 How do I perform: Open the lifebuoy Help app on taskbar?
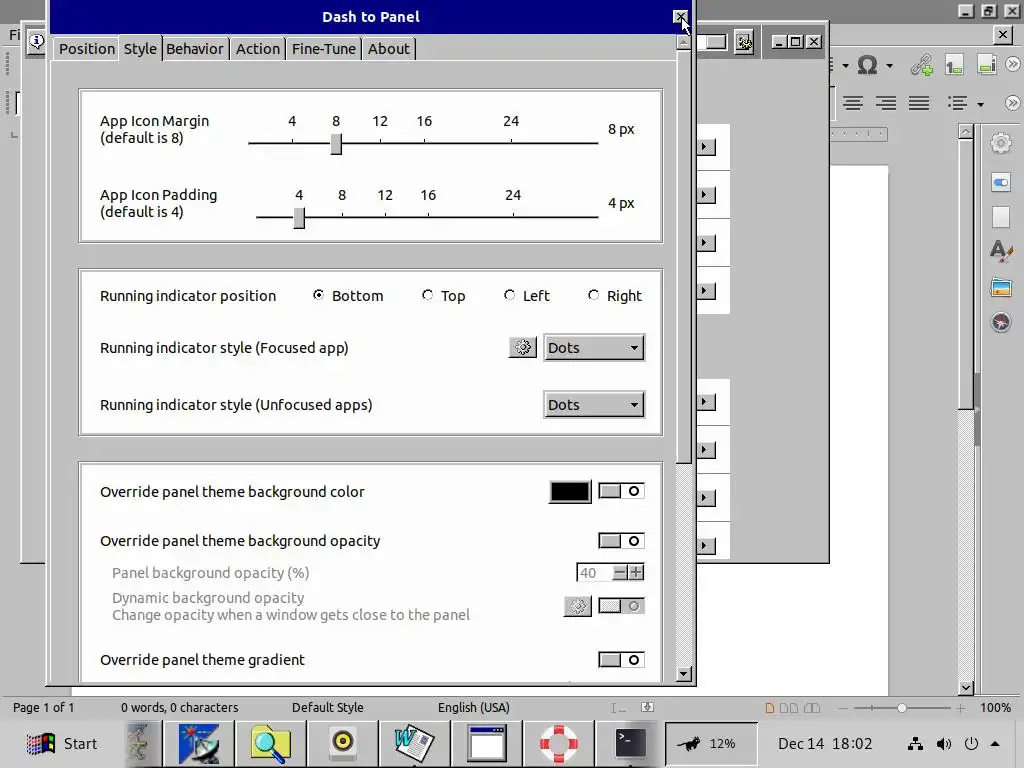(558, 743)
